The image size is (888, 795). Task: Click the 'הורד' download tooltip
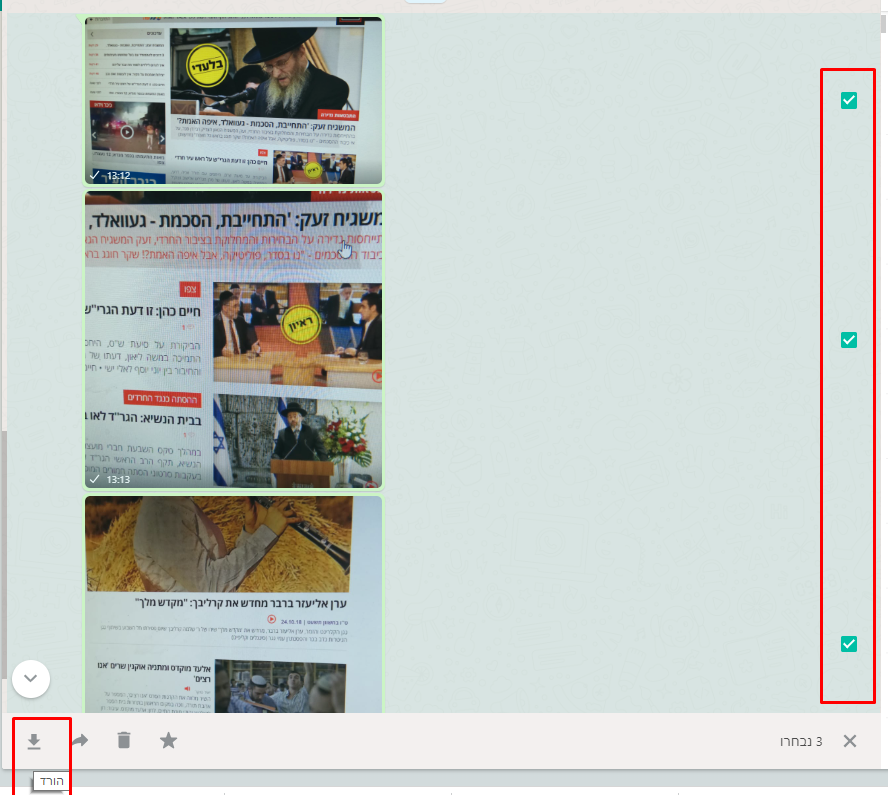pyautogui.click(x=50, y=781)
